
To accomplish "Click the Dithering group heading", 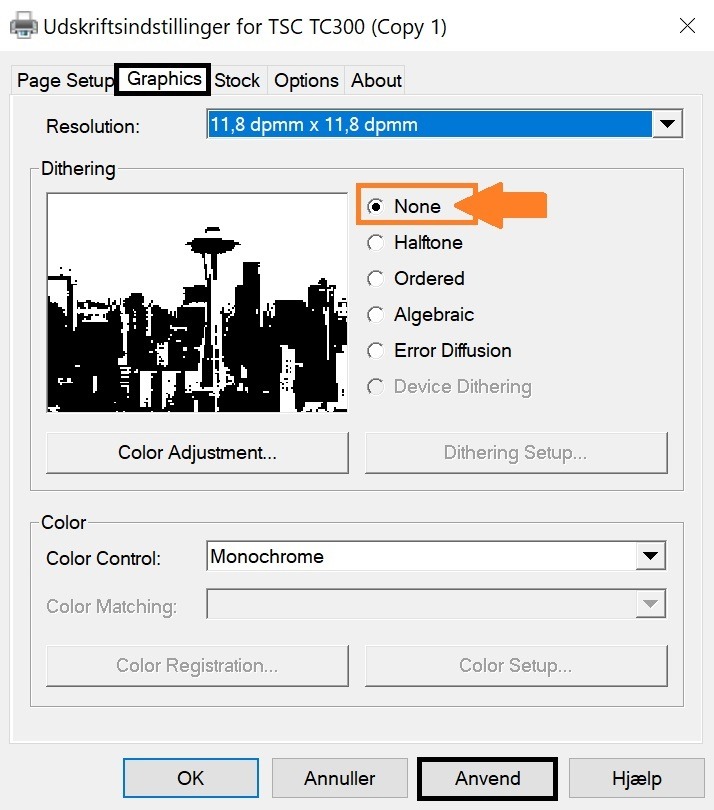I will pyautogui.click(x=78, y=169).
